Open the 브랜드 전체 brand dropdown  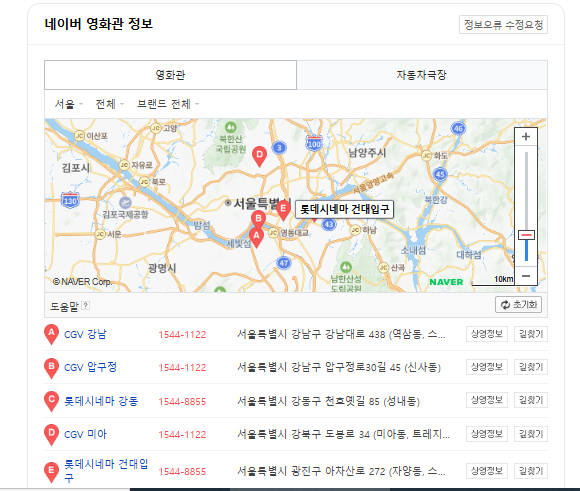click(168, 104)
